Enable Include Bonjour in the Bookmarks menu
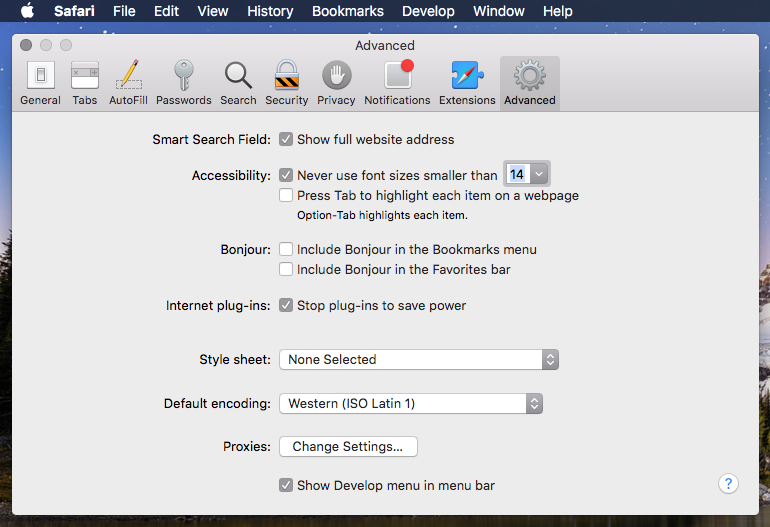The height and width of the screenshot is (527, 770). click(x=286, y=249)
